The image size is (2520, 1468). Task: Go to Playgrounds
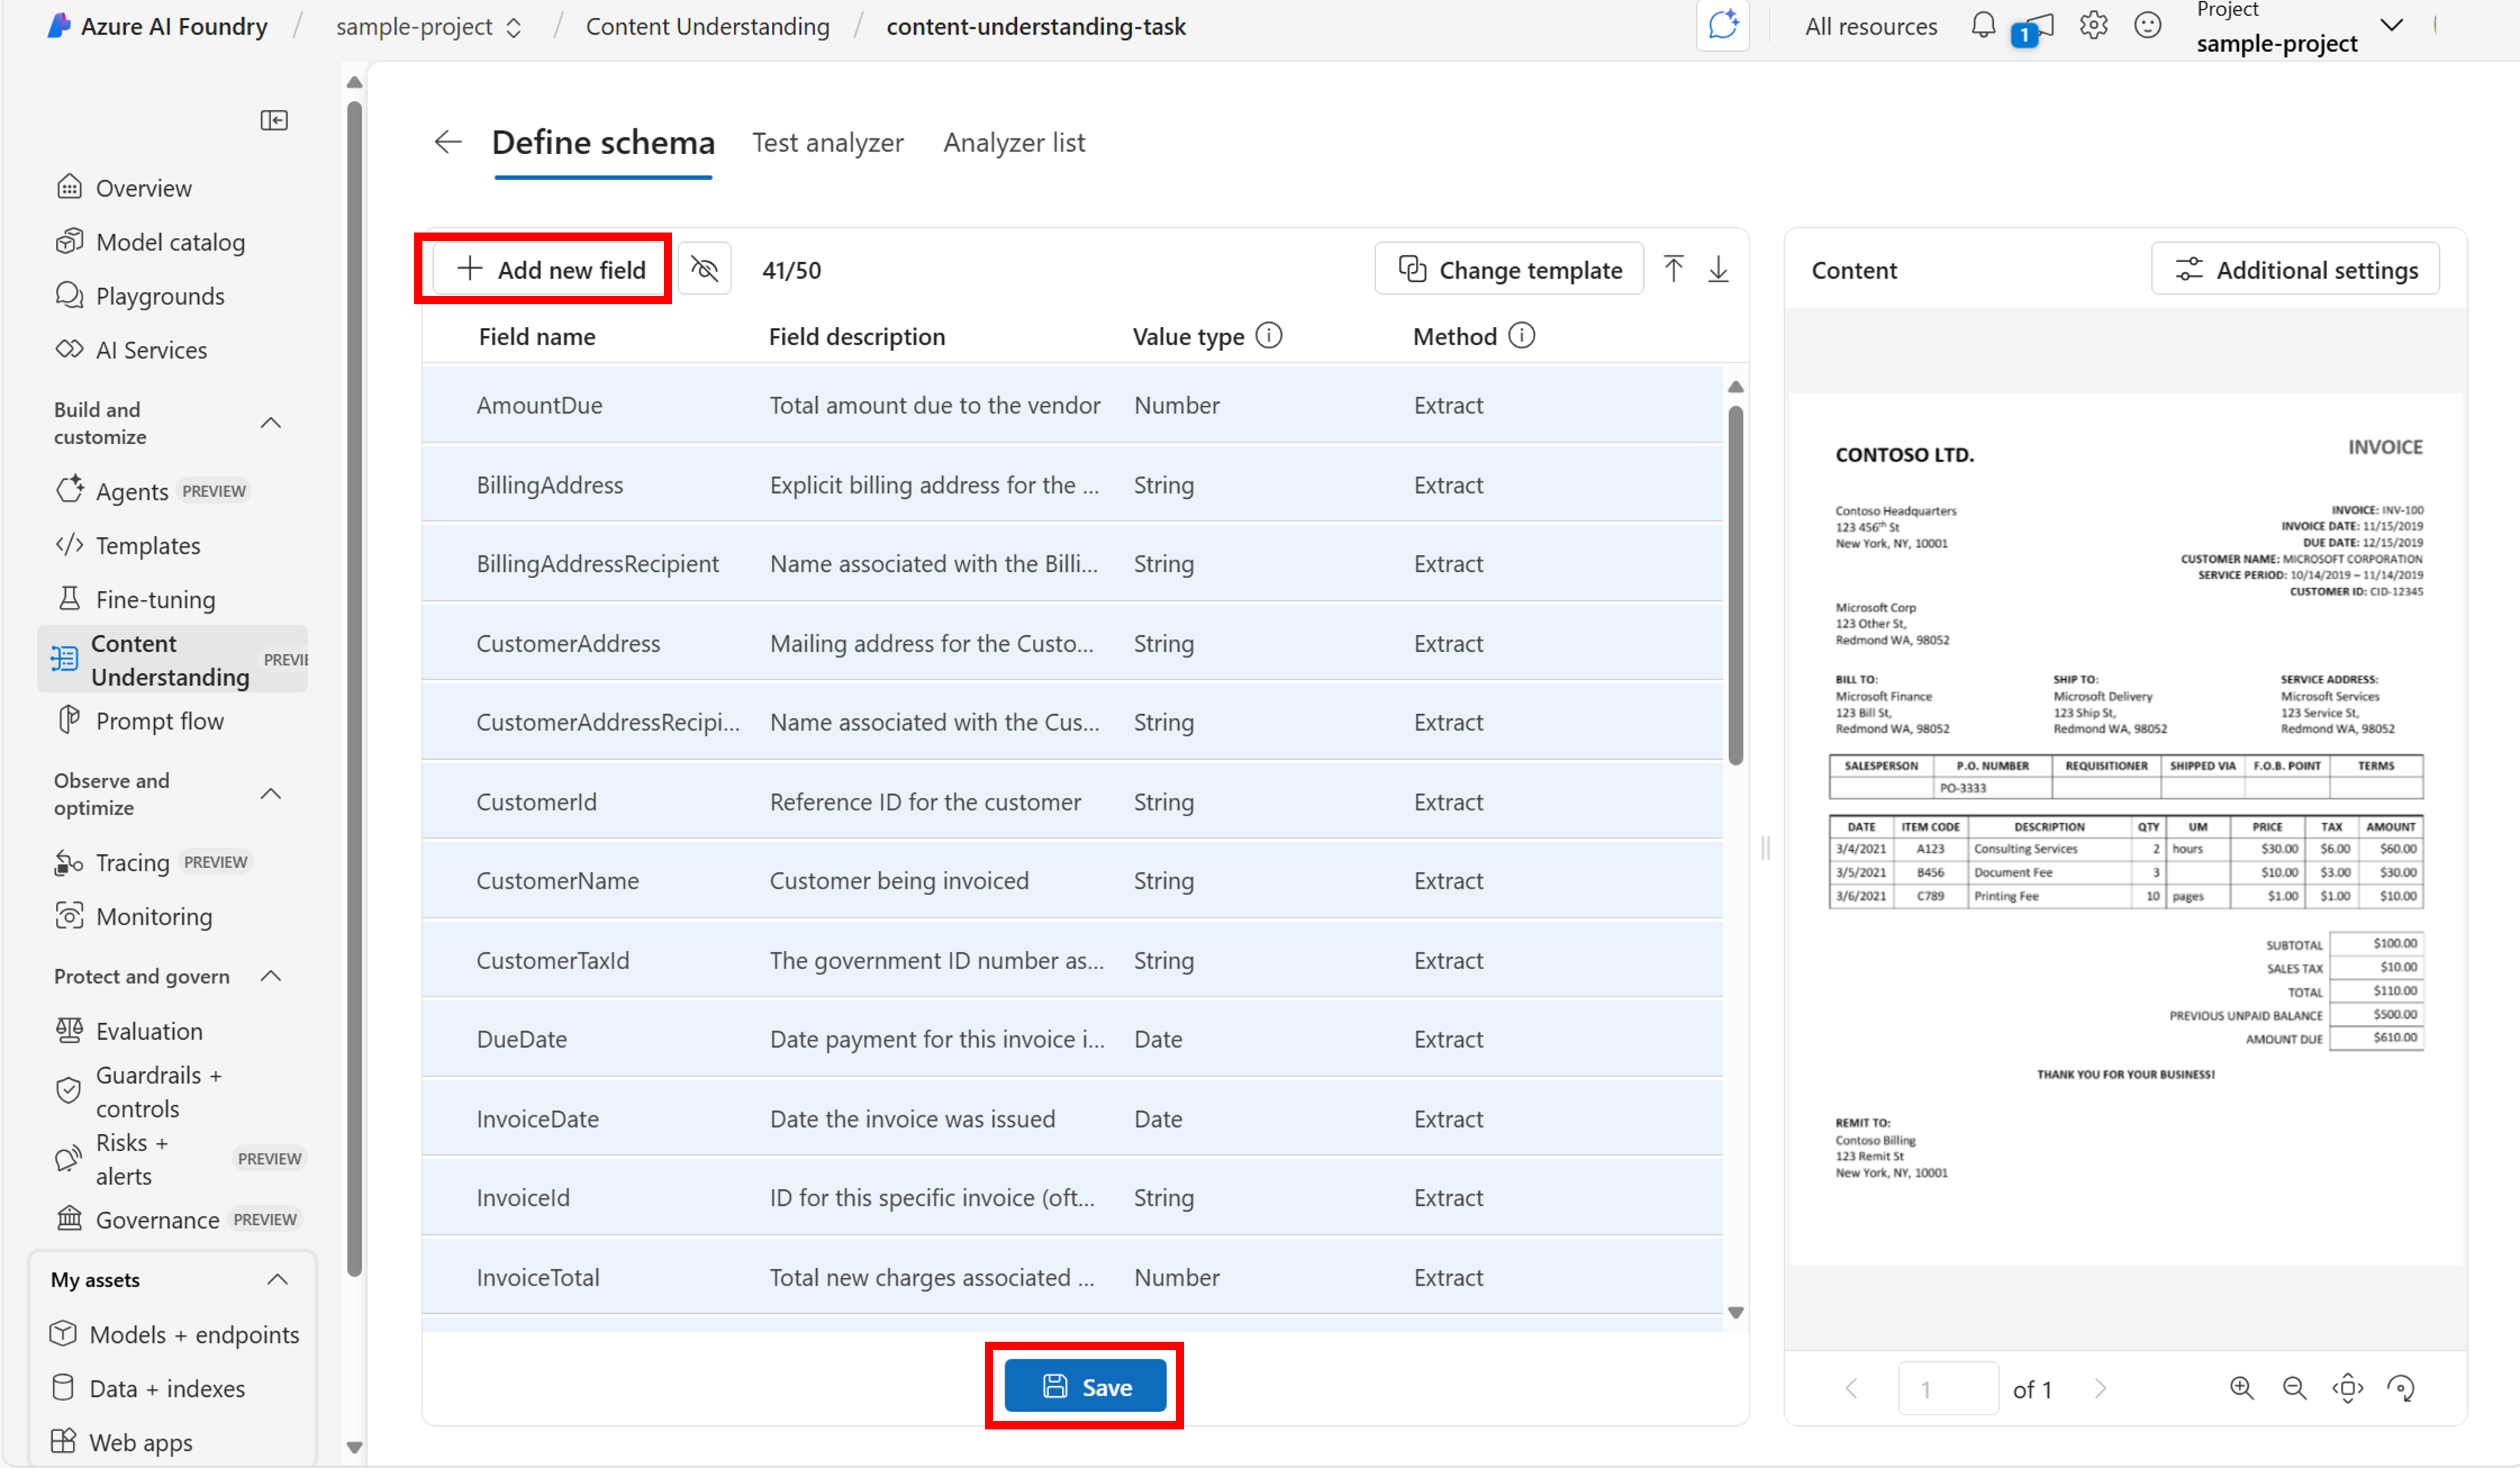[140, 296]
